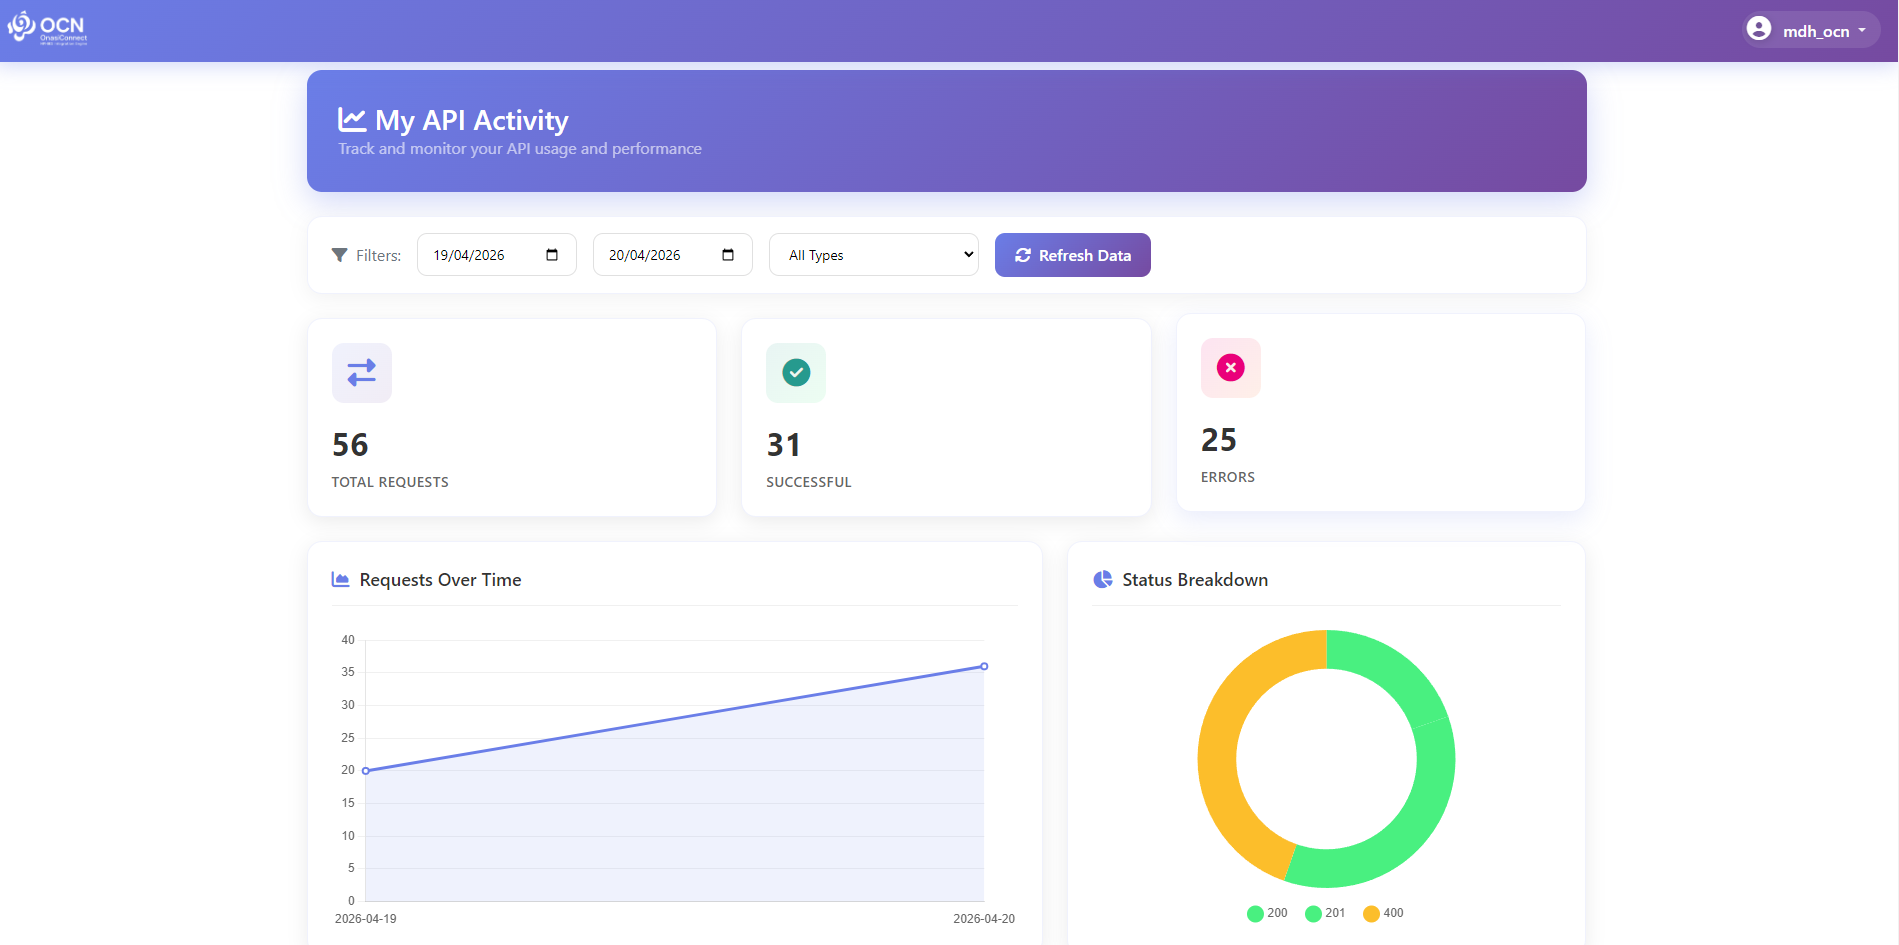Toggle the 200 status in the chart legend
Viewport: 1899px width, 945px height.
(x=1266, y=913)
